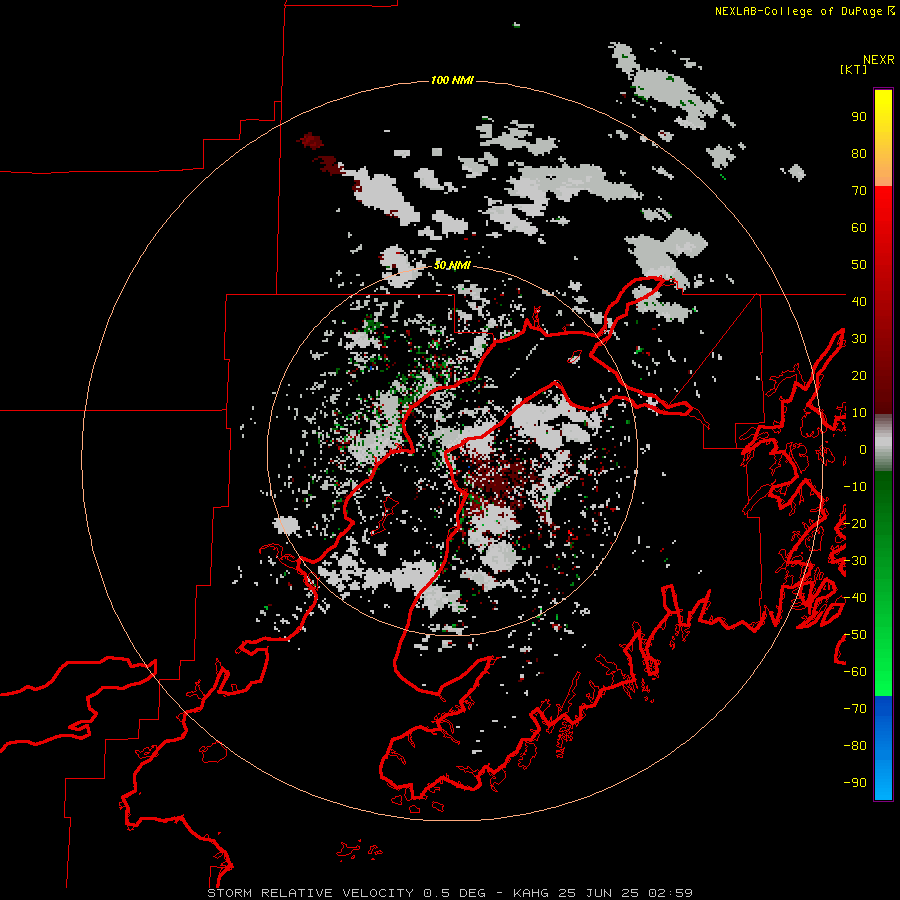The width and height of the screenshot is (900, 900).
Task: Click the 30 value on the velocity scale
Action: [859, 339]
